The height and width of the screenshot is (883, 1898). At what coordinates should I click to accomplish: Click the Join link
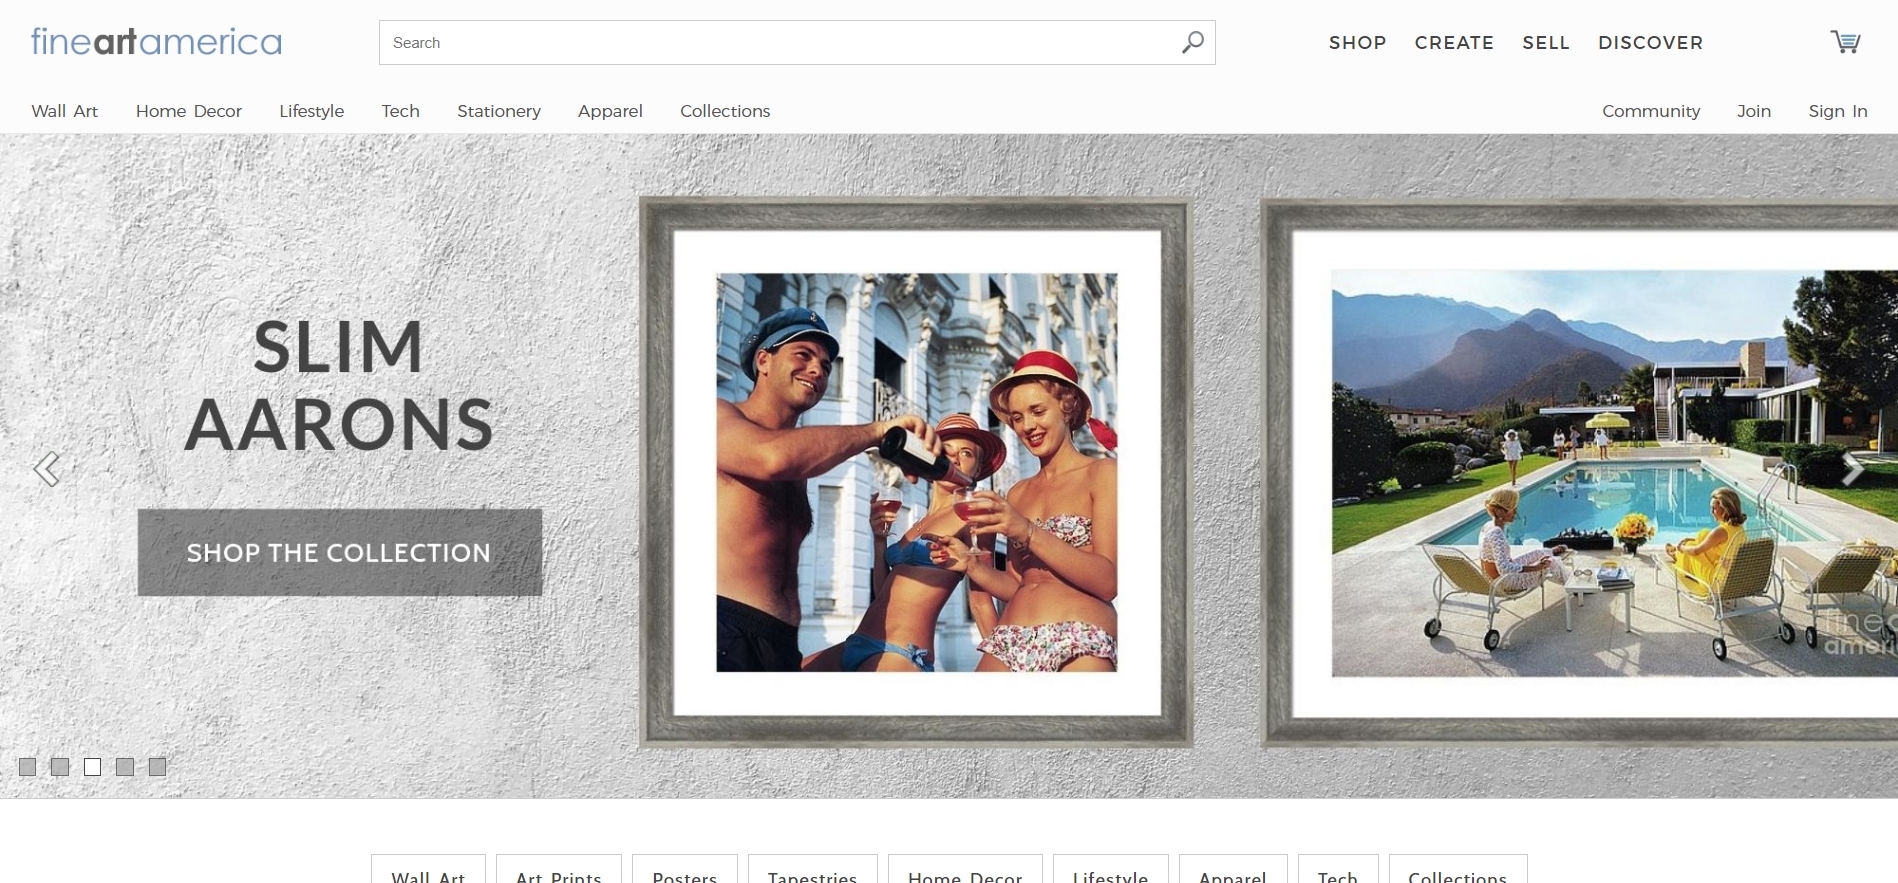coord(1754,111)
